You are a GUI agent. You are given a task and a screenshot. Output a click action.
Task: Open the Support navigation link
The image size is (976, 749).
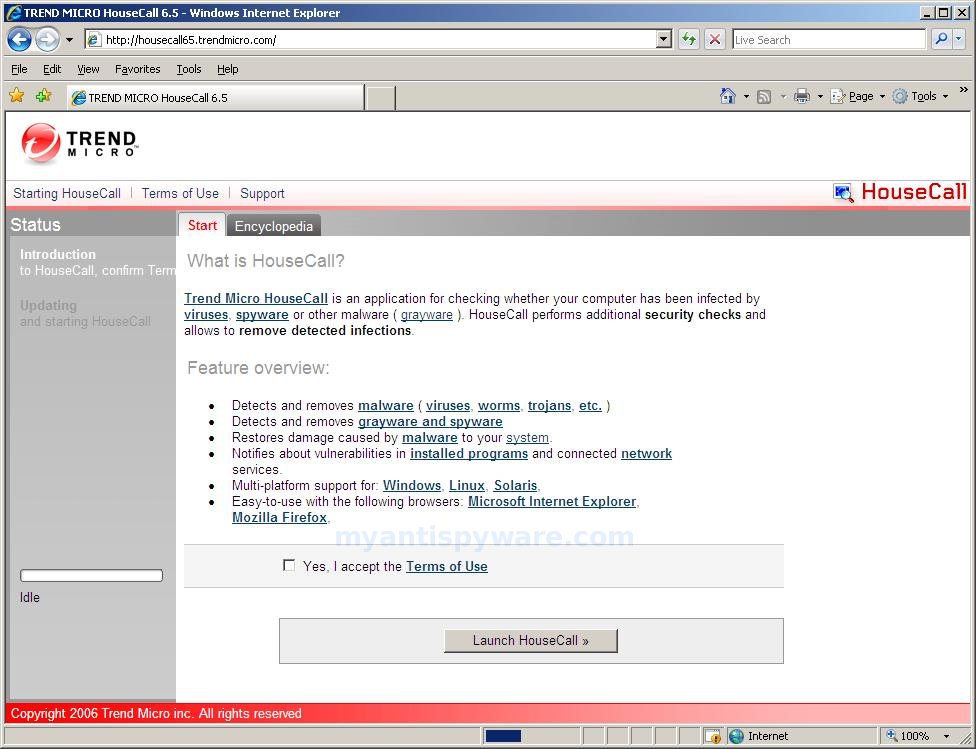(x=262, y=194)
